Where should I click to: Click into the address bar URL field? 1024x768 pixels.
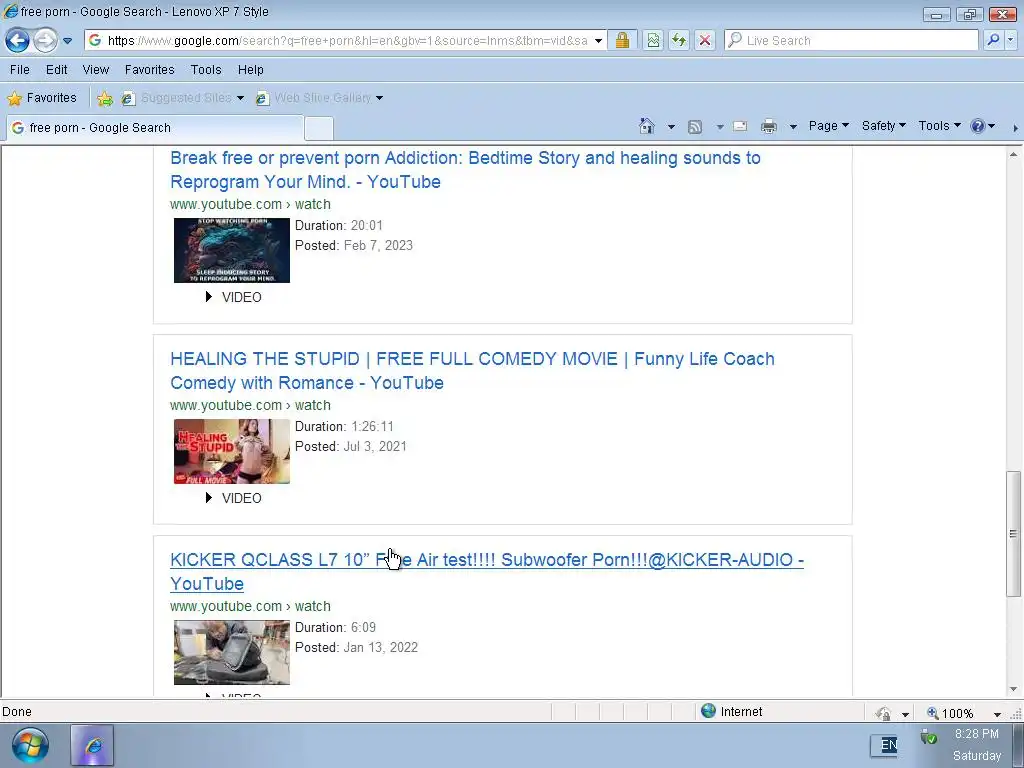tap(347, 40)
